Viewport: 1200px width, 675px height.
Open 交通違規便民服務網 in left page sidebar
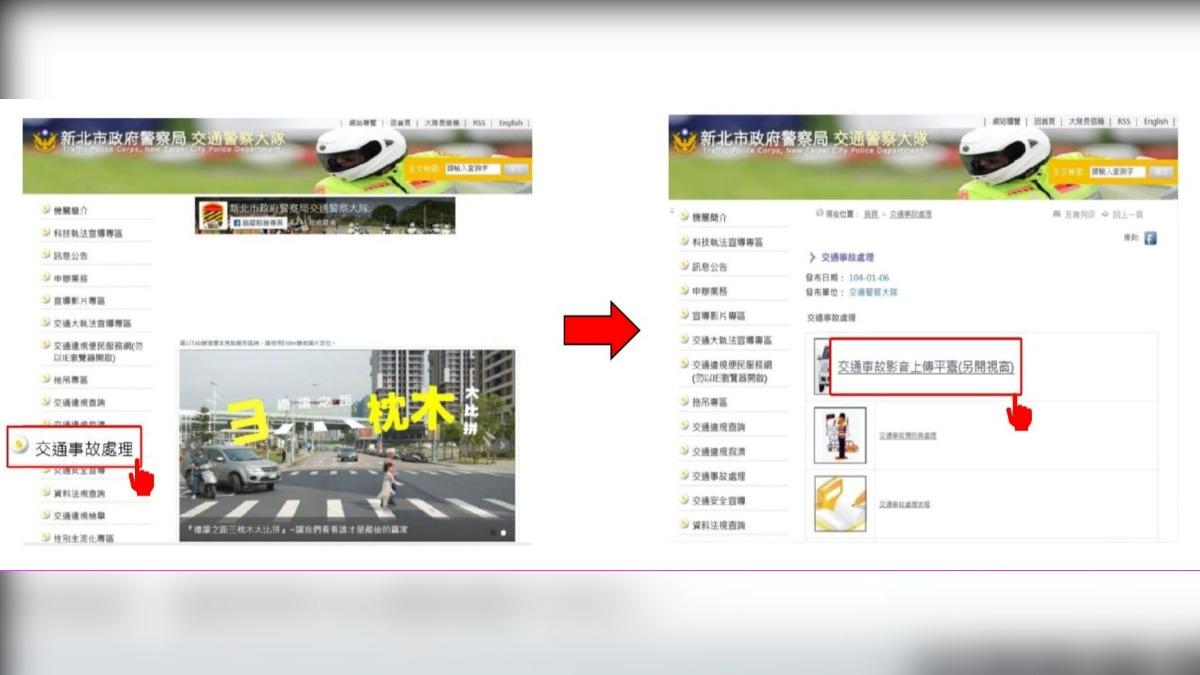click(x=97, y=351)
